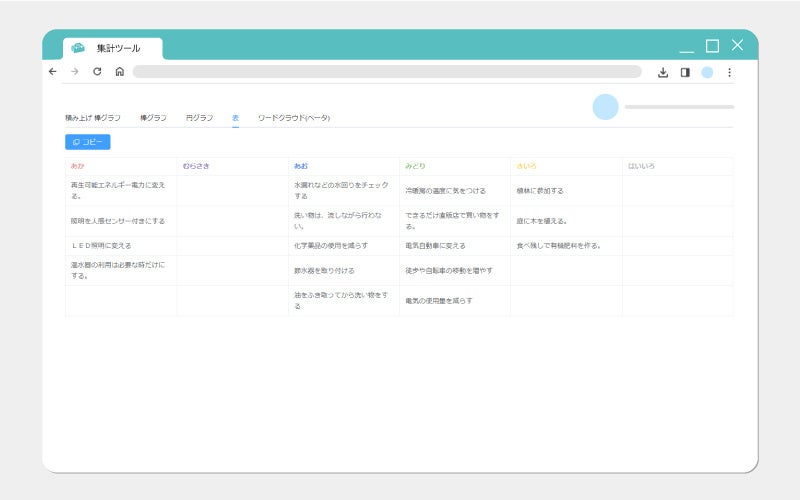Select the 表 tab
Image resolution: width=800 pixels, height=500 pixels.
click(x=235, y=118)
